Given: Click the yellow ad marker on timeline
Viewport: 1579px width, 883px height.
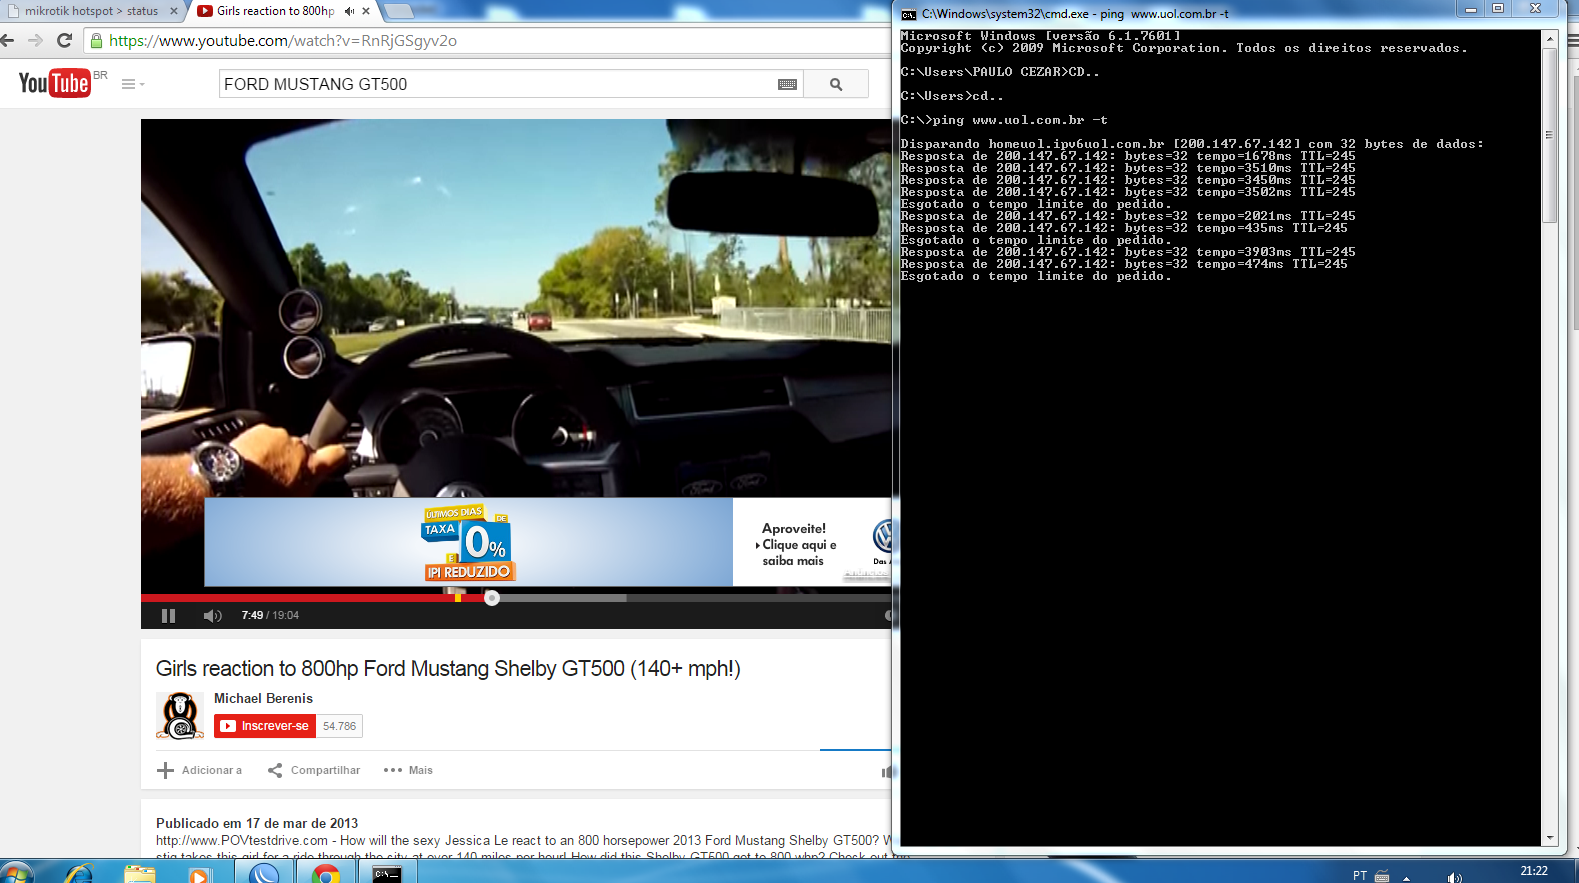Looking at the screenshot, I should [458, 598].
